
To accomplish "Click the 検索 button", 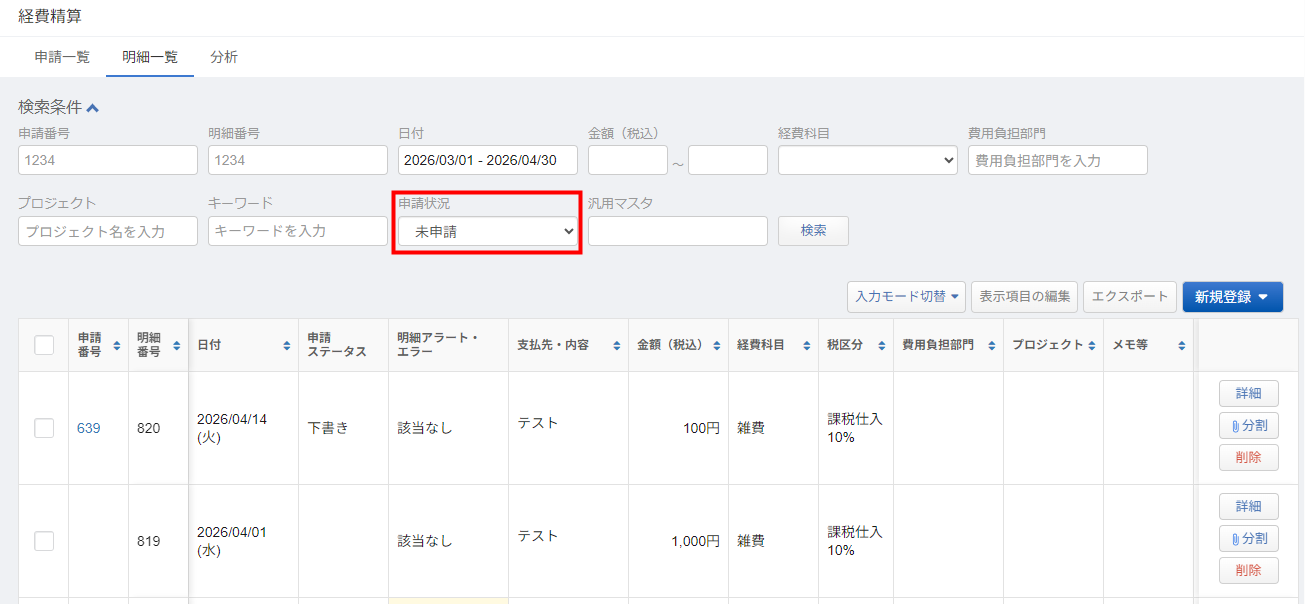I will pyautogui.click(x=813, y=231).
